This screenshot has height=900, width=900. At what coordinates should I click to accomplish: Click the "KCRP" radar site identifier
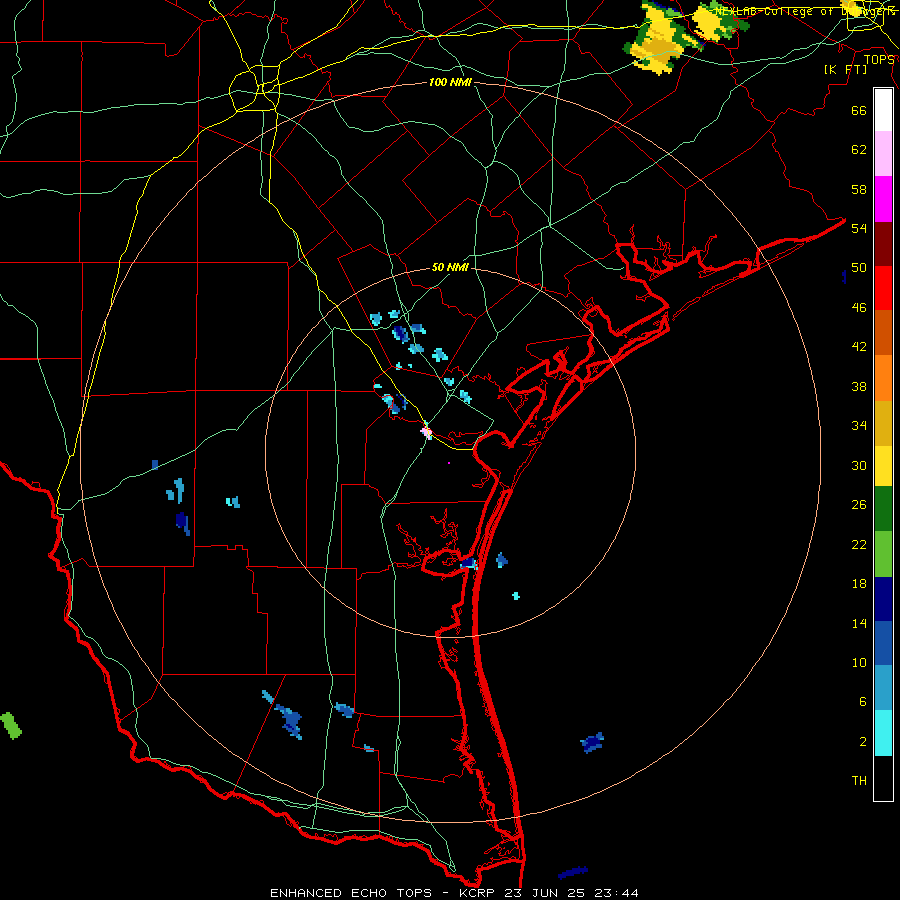point(476,893)
